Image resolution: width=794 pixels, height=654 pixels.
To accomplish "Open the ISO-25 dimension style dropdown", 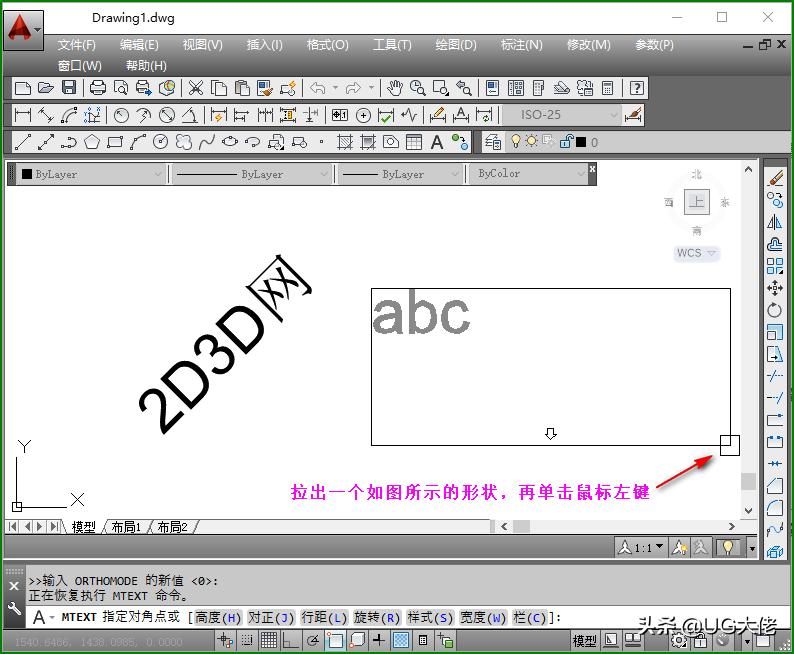I will [x=561, y=115].
